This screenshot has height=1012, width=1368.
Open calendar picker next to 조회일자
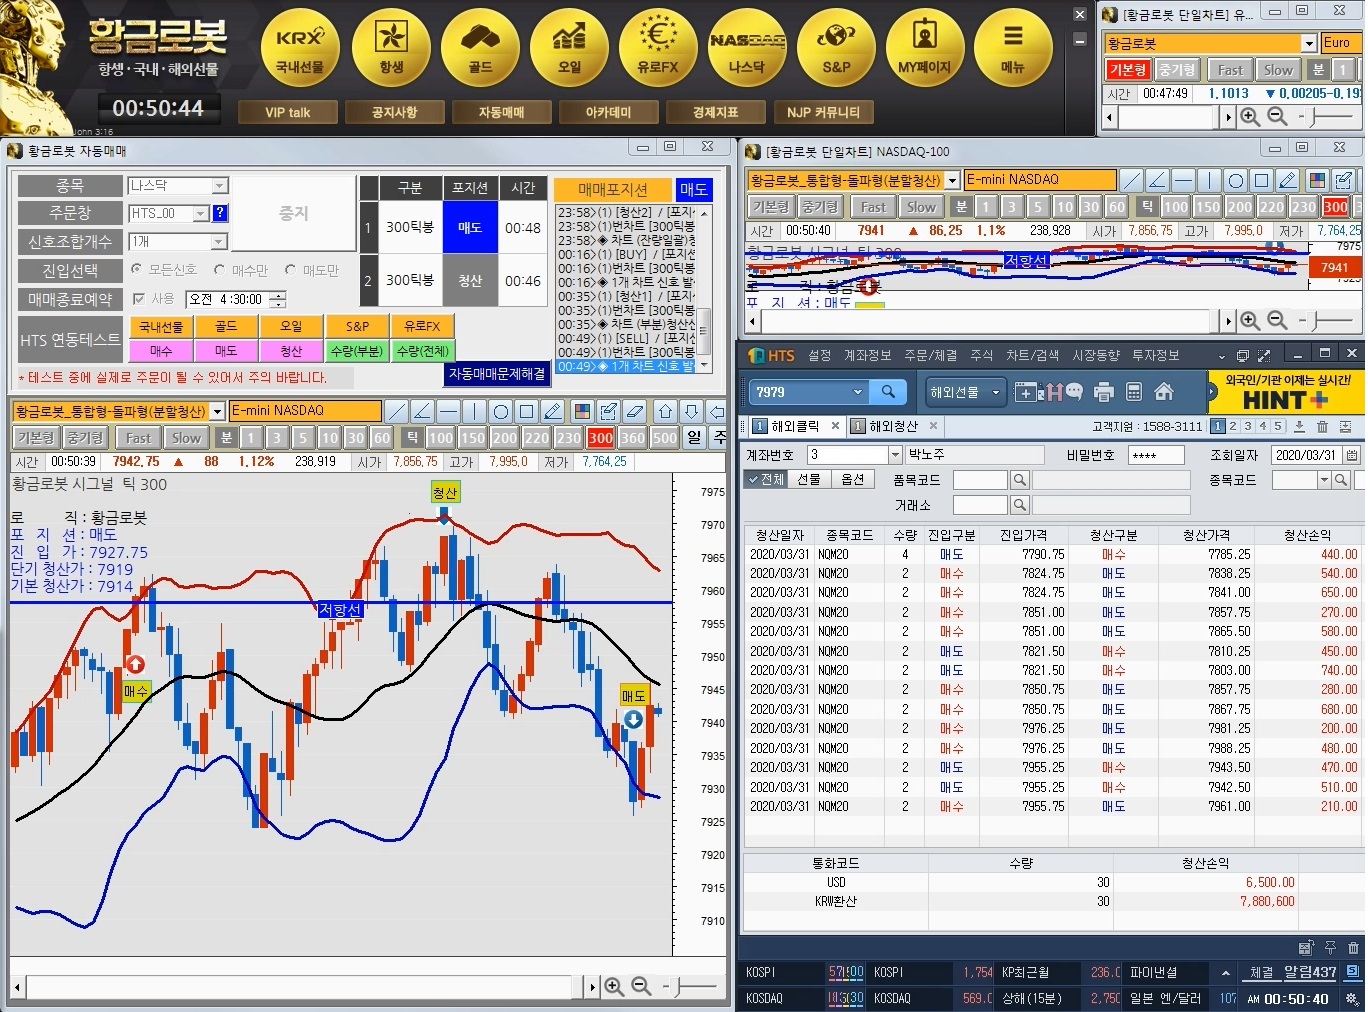click(x=1352, y=455)
